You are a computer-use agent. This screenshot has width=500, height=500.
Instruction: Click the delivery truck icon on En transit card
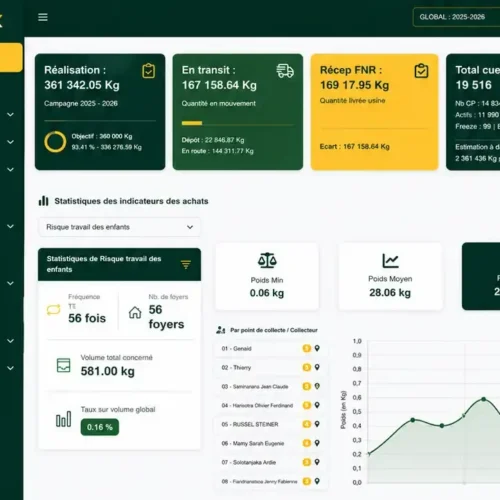(285, 71)
